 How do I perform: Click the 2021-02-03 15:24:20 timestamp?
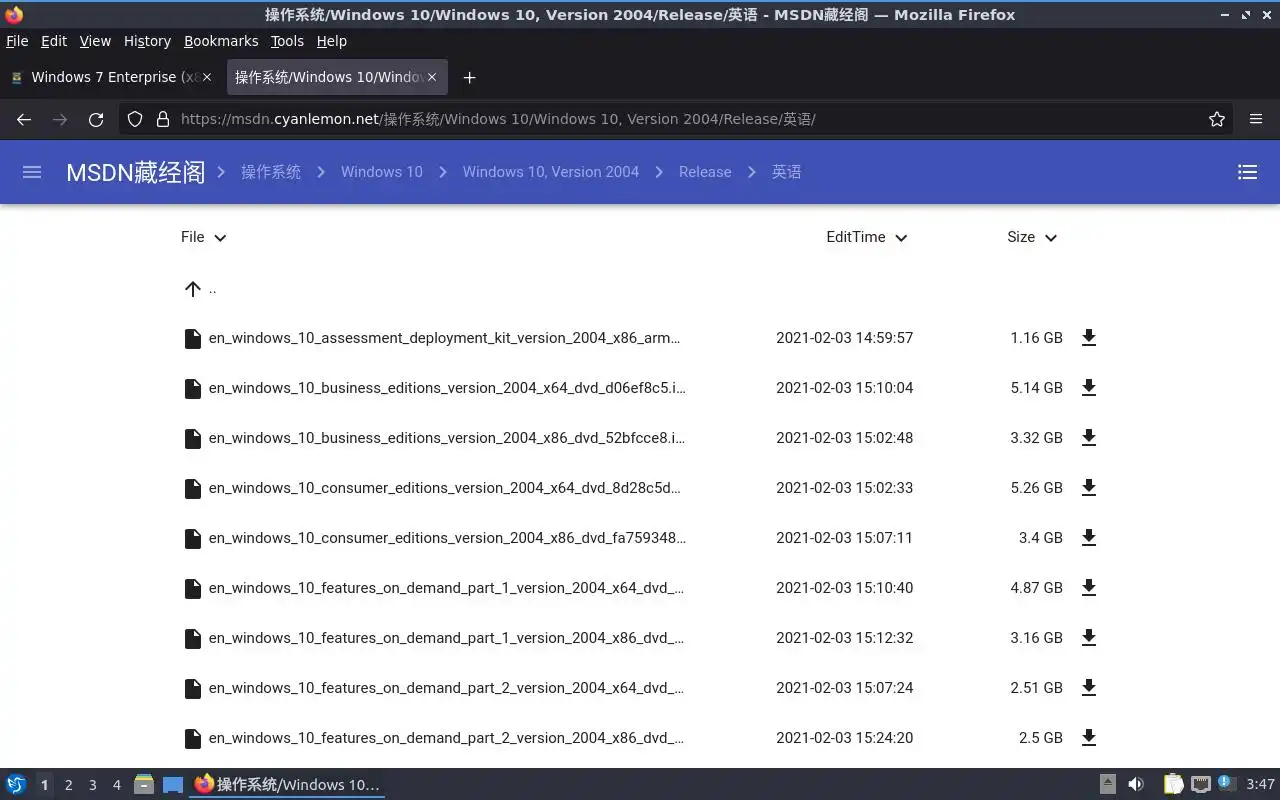coord(844,738)
